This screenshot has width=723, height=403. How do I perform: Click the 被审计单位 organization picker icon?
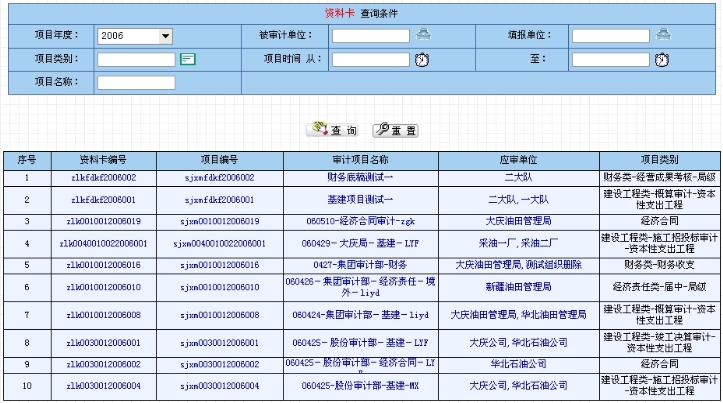pyautogui.click(x=424, y=36)
